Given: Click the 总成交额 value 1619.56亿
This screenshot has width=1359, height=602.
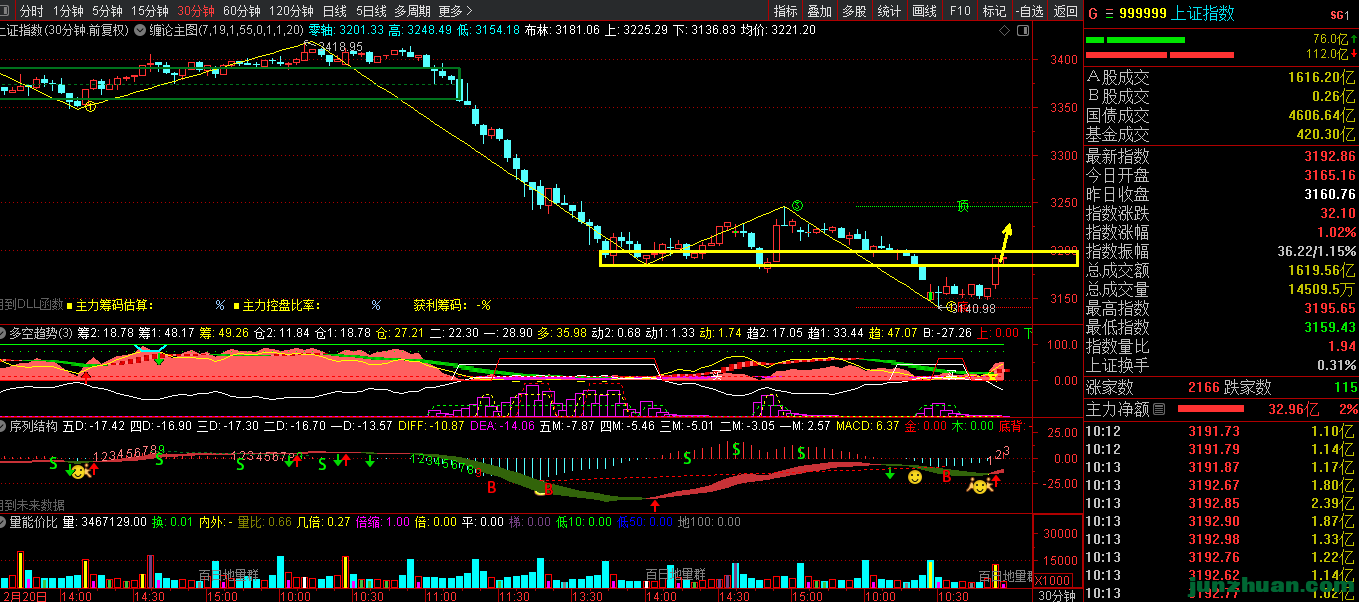Looking at the screenshot, I should pos(1323,270).
